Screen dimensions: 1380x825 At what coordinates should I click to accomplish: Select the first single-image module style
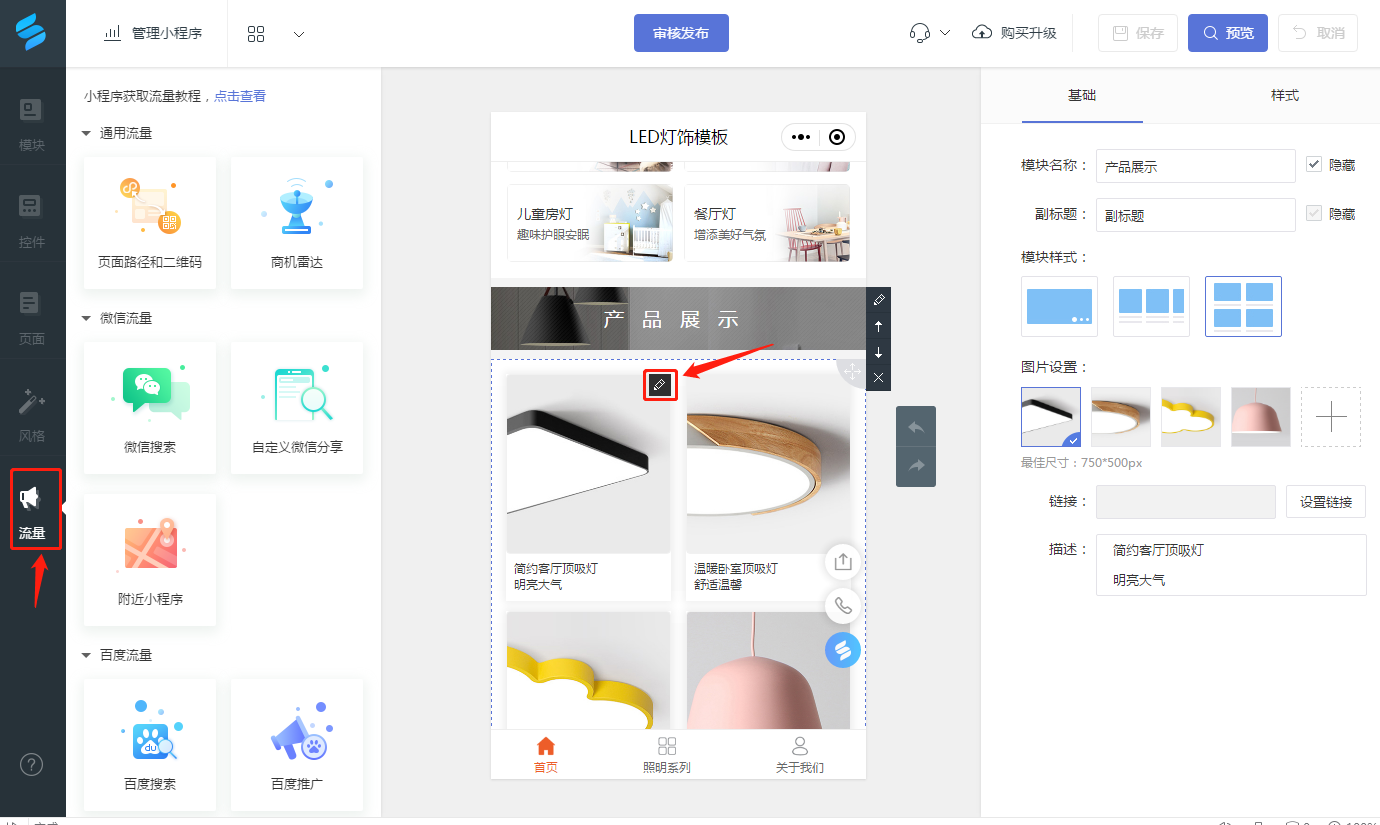tap(1059, 306)
